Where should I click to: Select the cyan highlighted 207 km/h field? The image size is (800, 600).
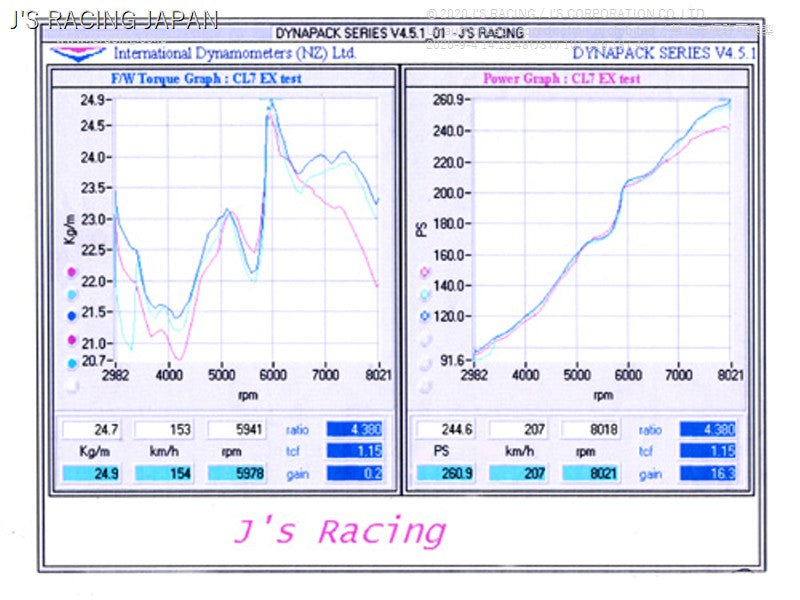[517, 473]
